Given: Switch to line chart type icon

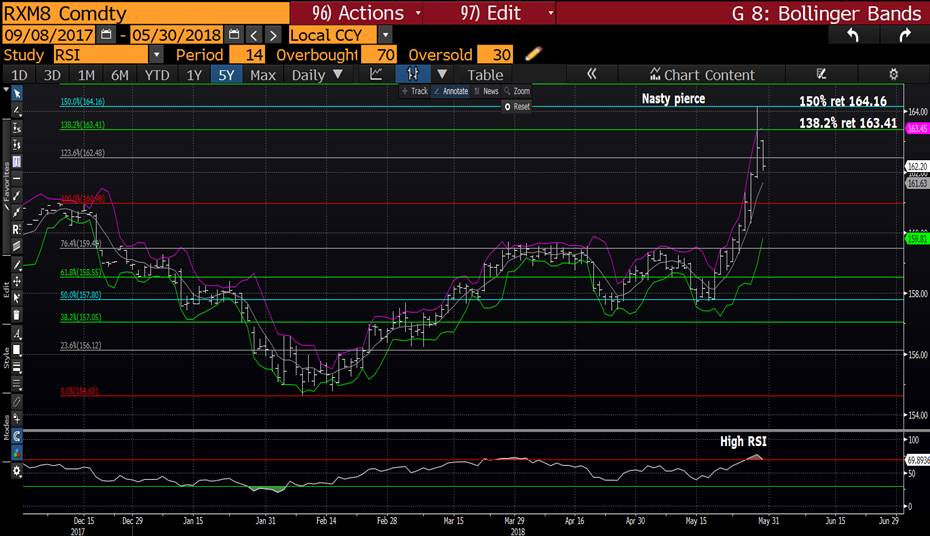Looking at the screenshot, I should pos(376,74).
